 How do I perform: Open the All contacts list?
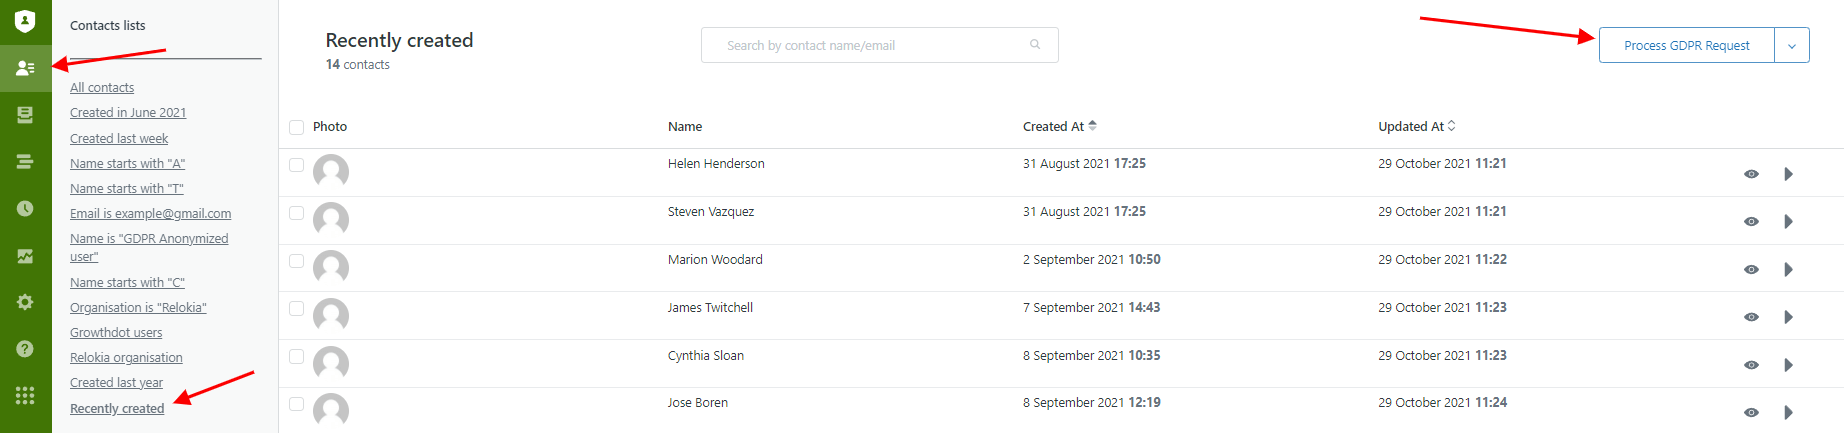click(x=102, y=88)
